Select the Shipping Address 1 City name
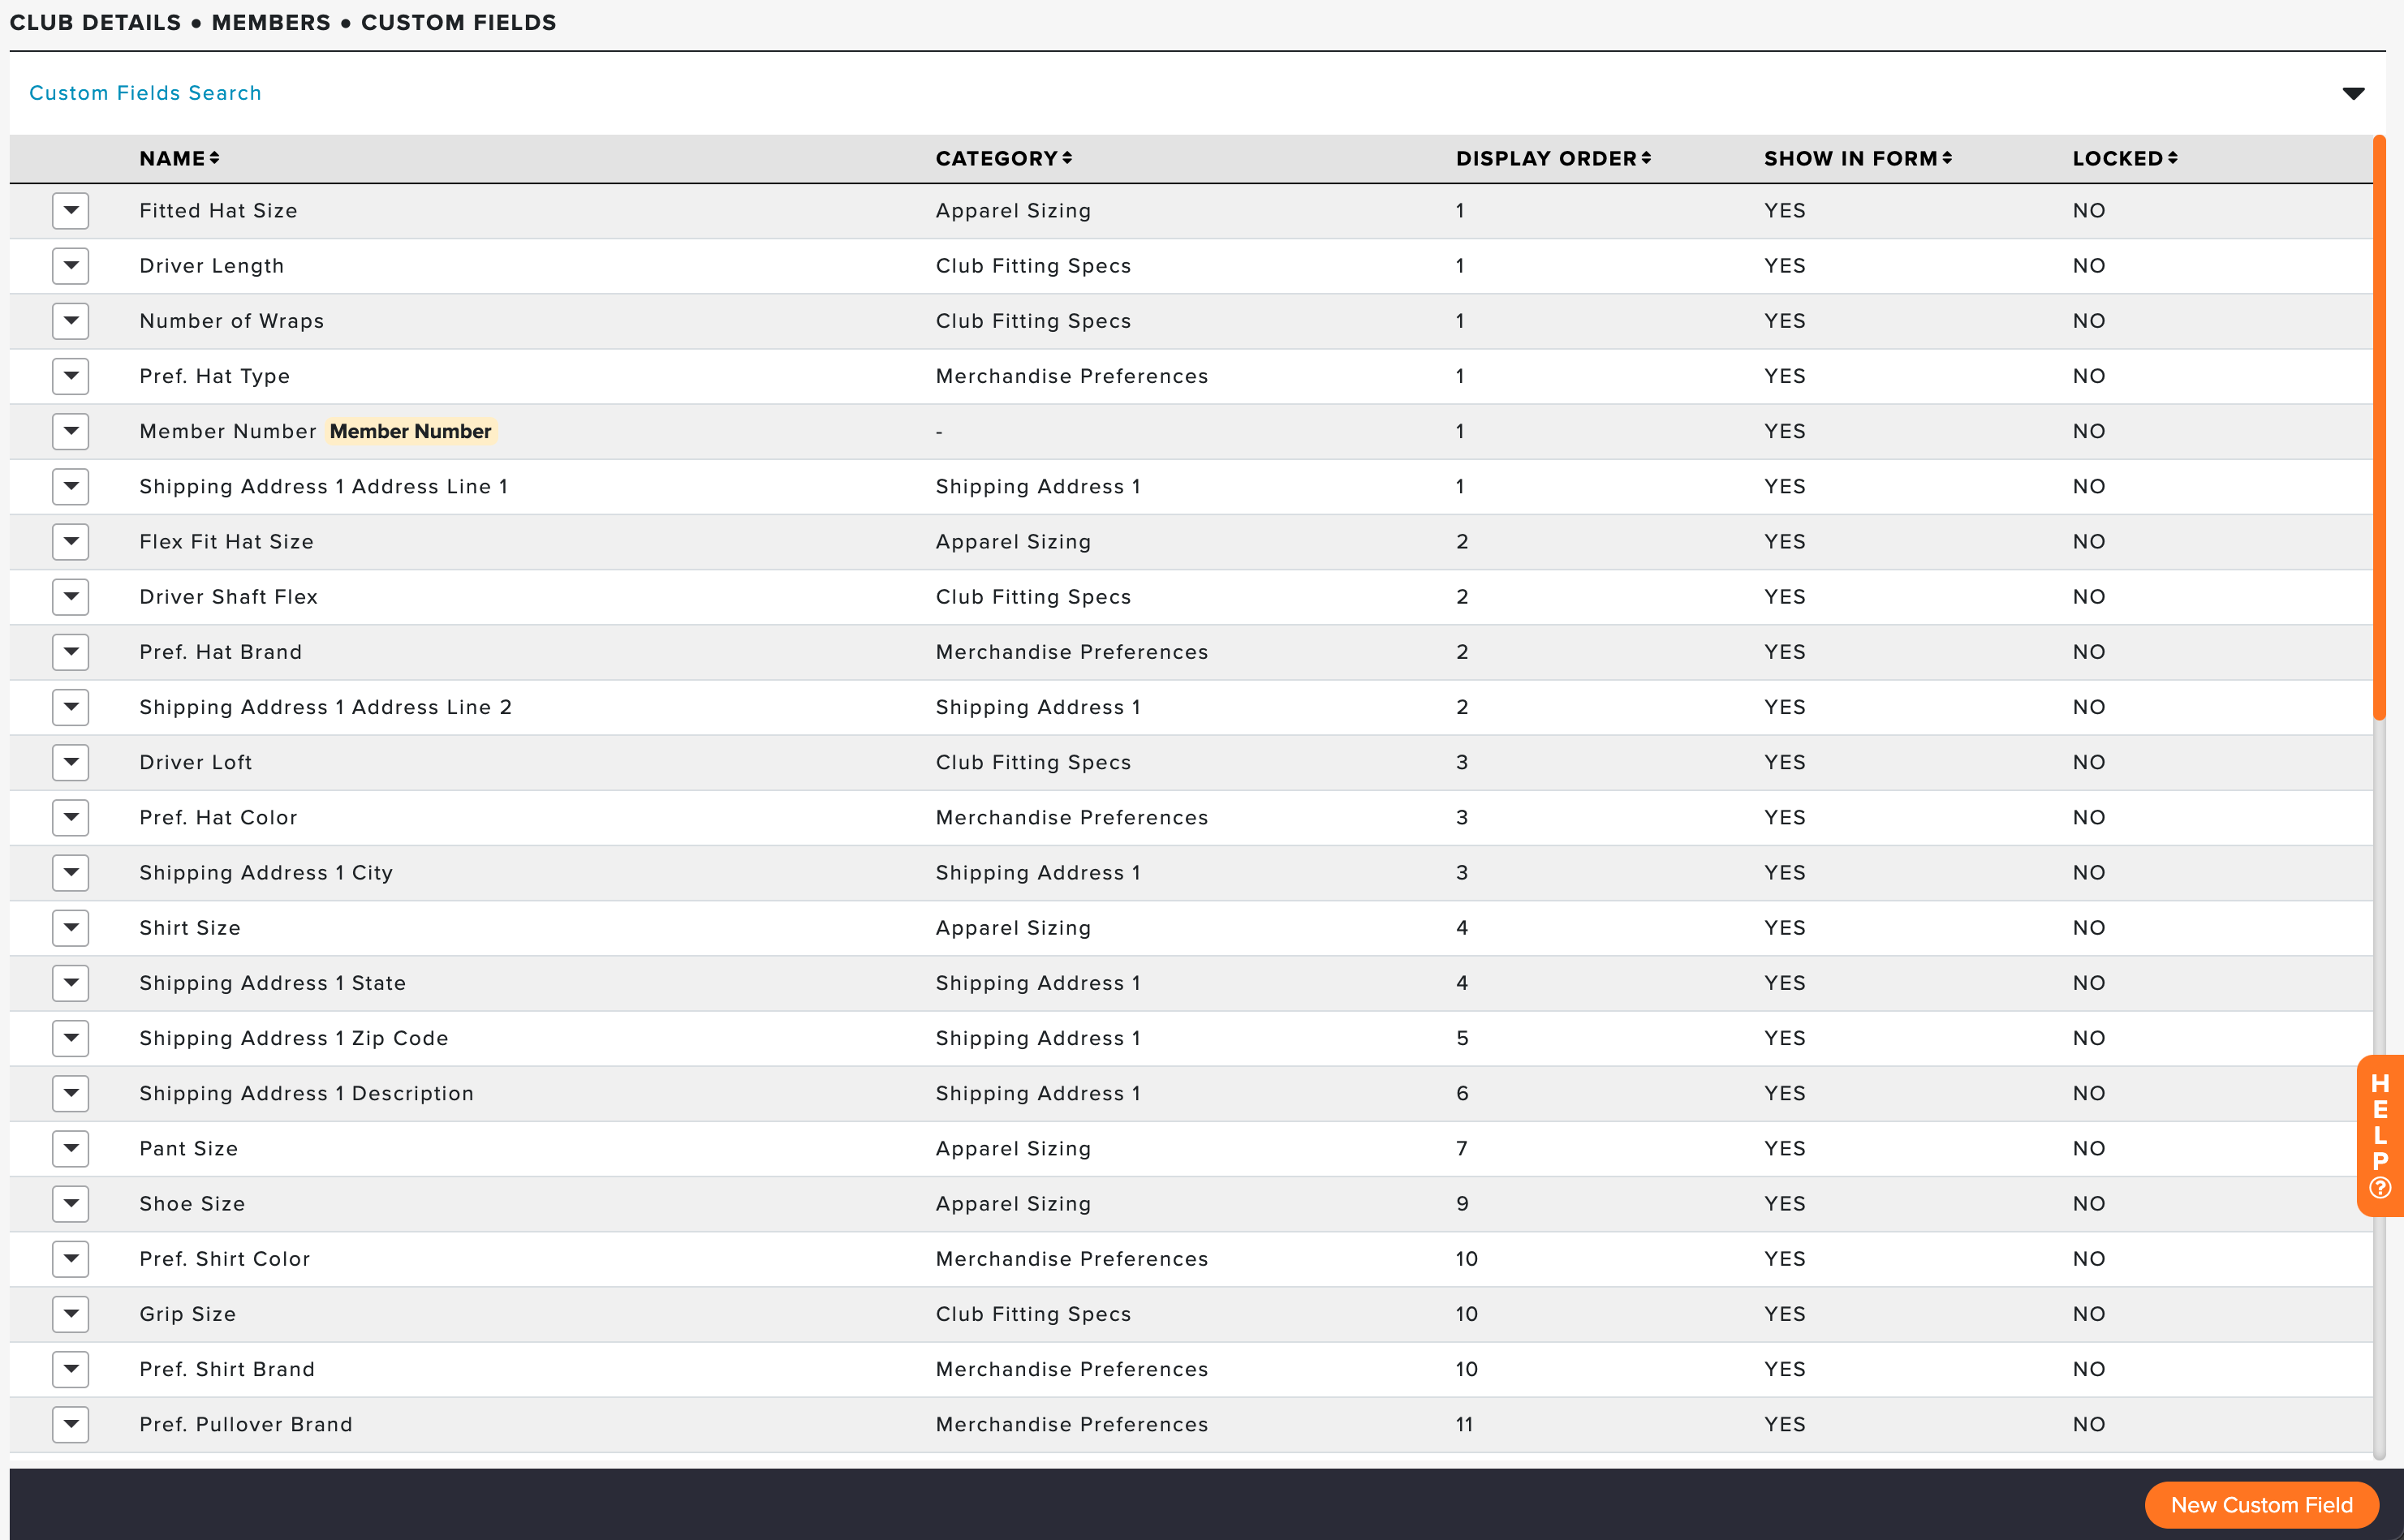This screenshot has height=1540, width=2404. (266, 873)
